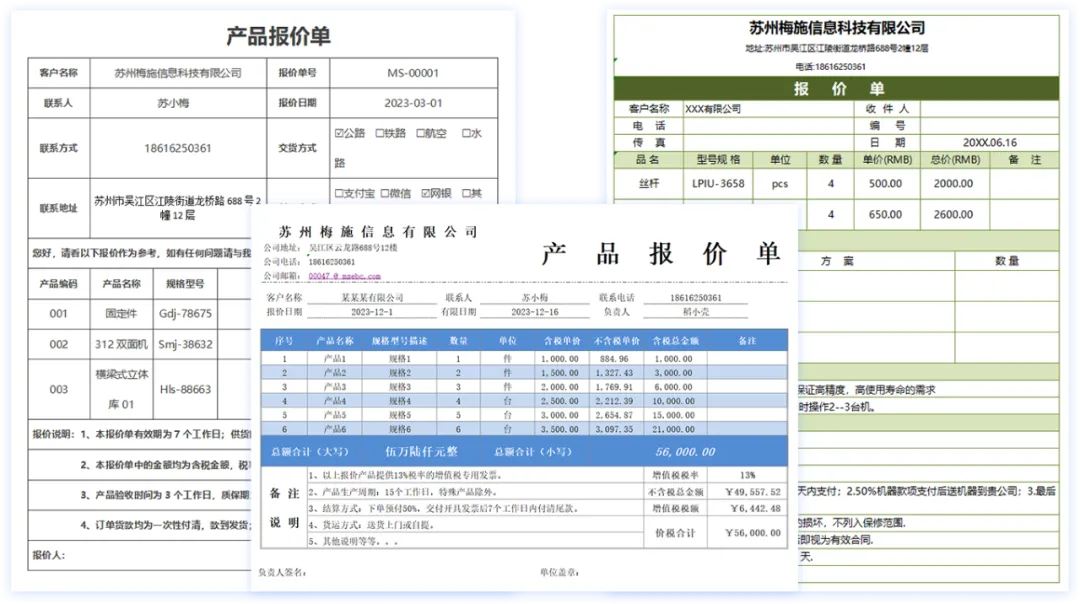Select the pcs unit cell
The image size is (1080, 604).
(x=780, y=184)
